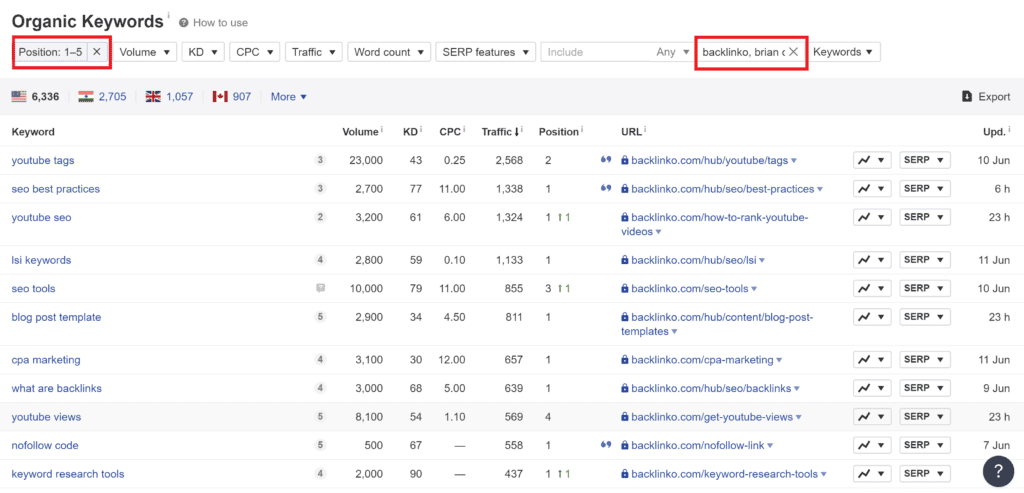Open the Word count filter dropdown
Image resolution: width=1024 pixels, height=493 pixels.
(x=389, y=52)
